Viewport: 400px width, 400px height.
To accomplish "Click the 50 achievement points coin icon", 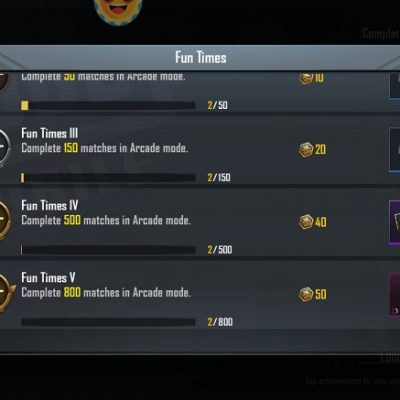I will [306, 294].
